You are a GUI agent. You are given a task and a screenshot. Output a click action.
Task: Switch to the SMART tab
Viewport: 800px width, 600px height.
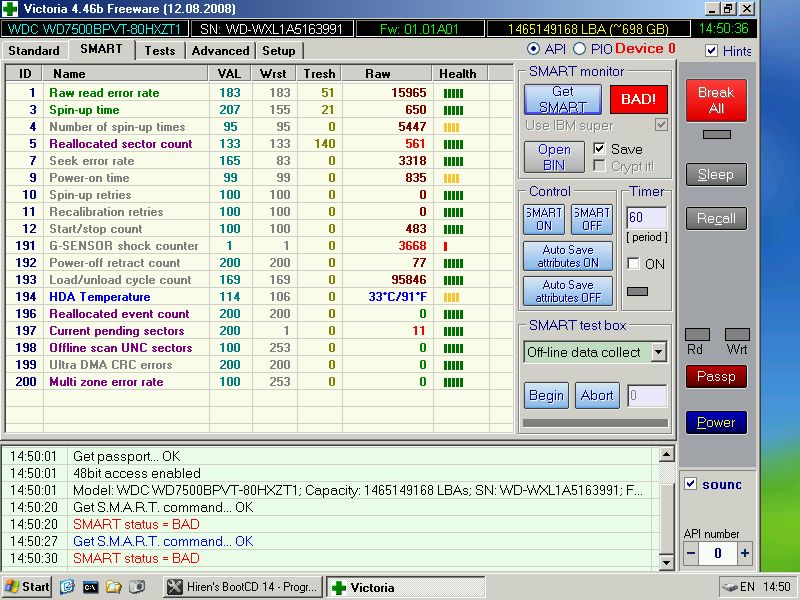(101, 49)
